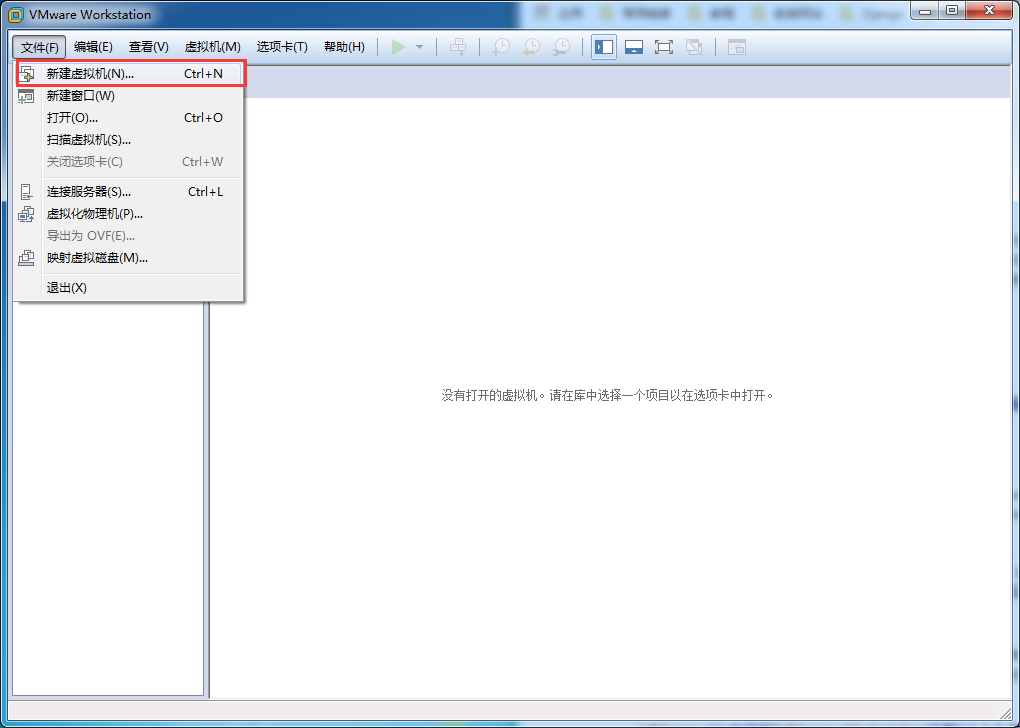
Task: Maximize the VMware Workstation window
Action: (952, 11)
